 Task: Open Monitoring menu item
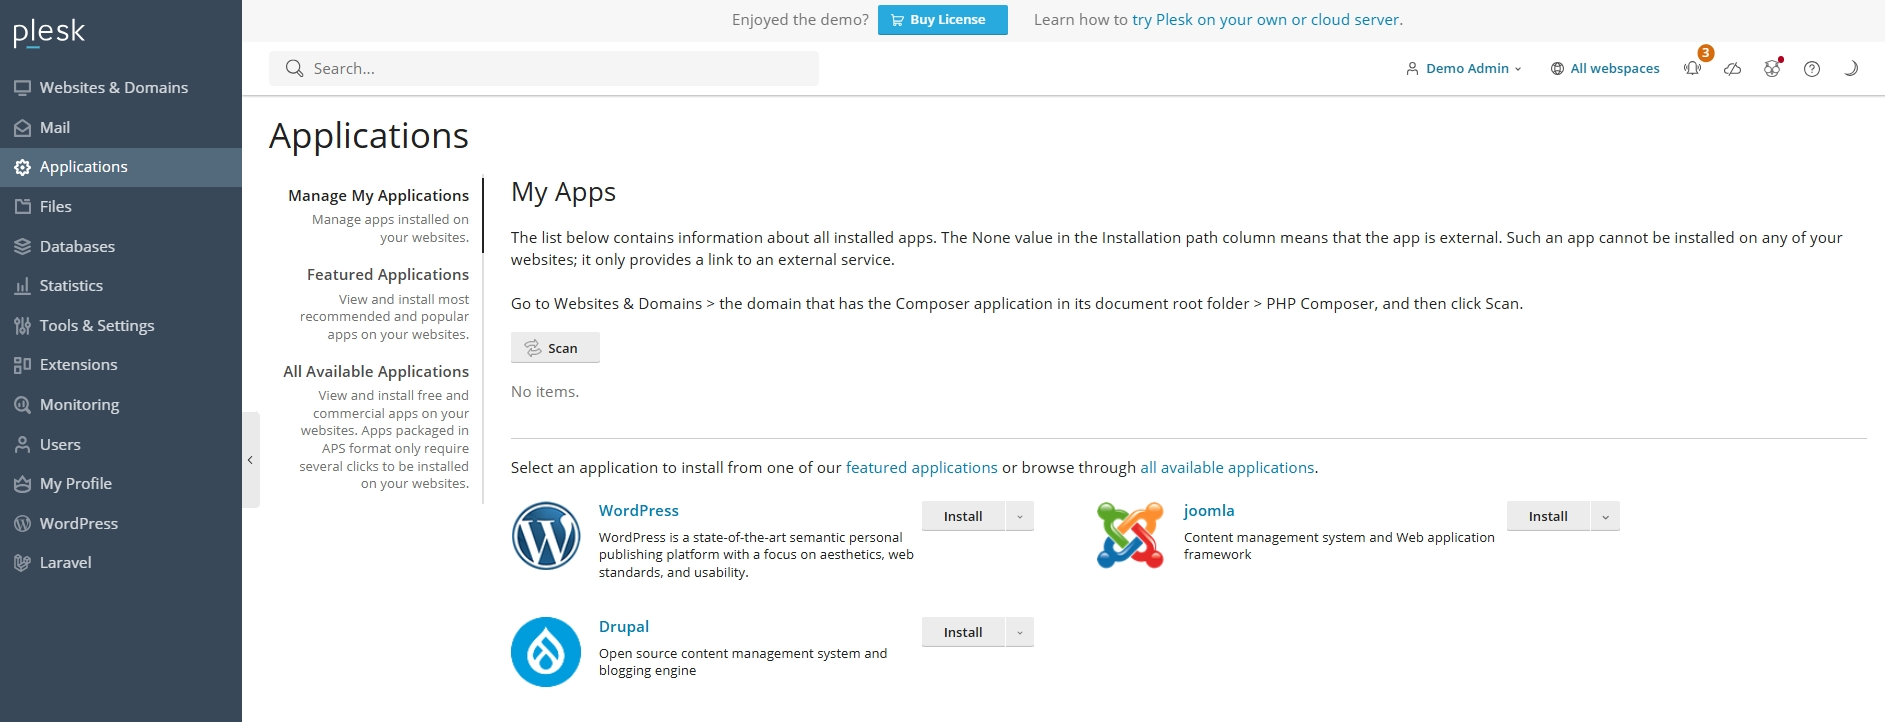tap(121, 405)
